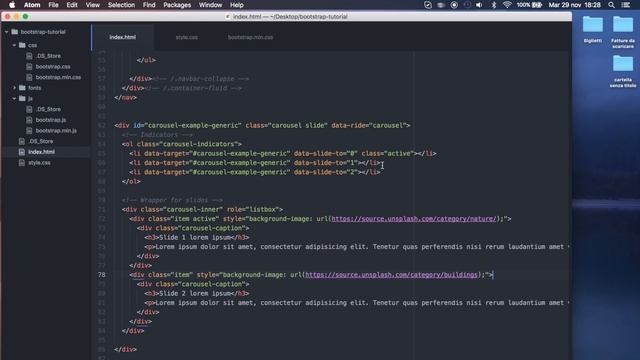Collapse the bootstrap-tutorial project folder
The image size is (640, 360).
pos(7,32)
